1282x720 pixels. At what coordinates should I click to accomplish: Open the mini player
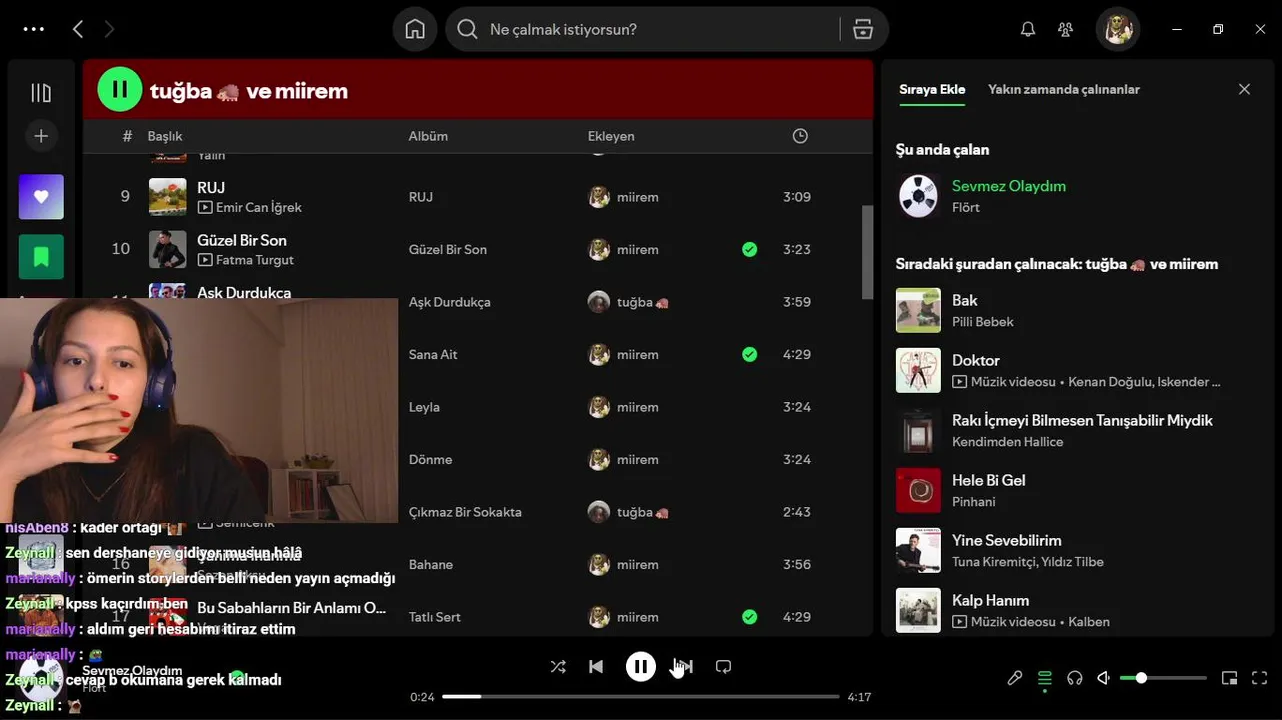1230,678
